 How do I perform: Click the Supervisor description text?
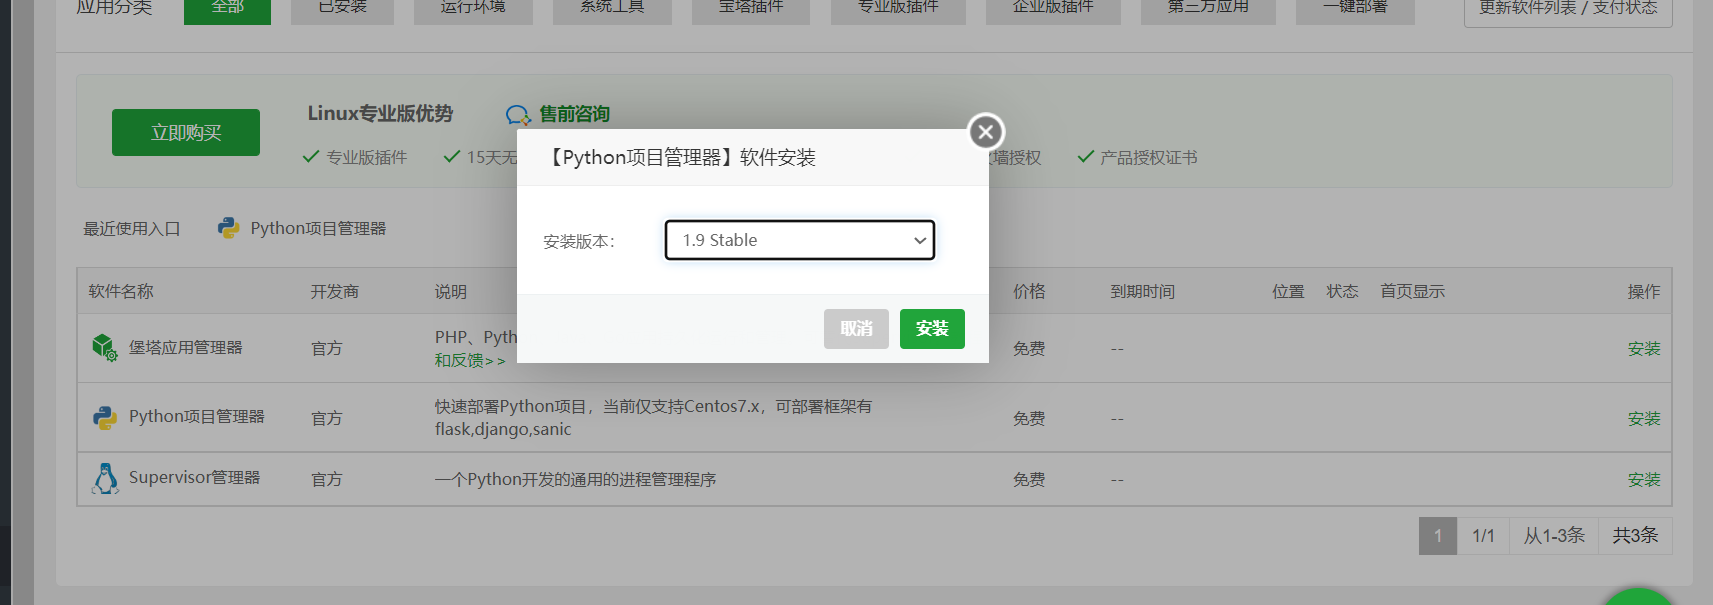click(575, 479)
